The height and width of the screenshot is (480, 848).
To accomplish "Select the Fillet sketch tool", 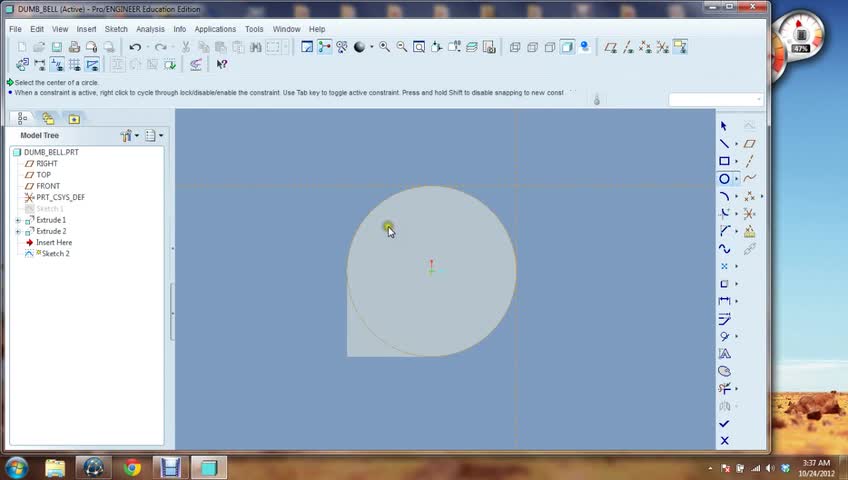I will point(724,214).
